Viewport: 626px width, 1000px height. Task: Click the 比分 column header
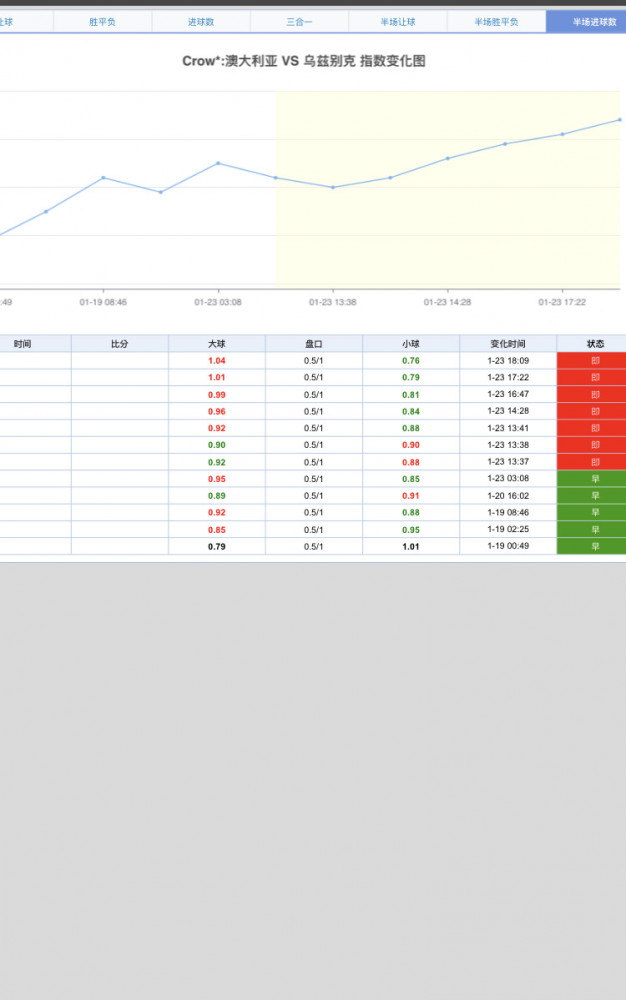(120, 344)
